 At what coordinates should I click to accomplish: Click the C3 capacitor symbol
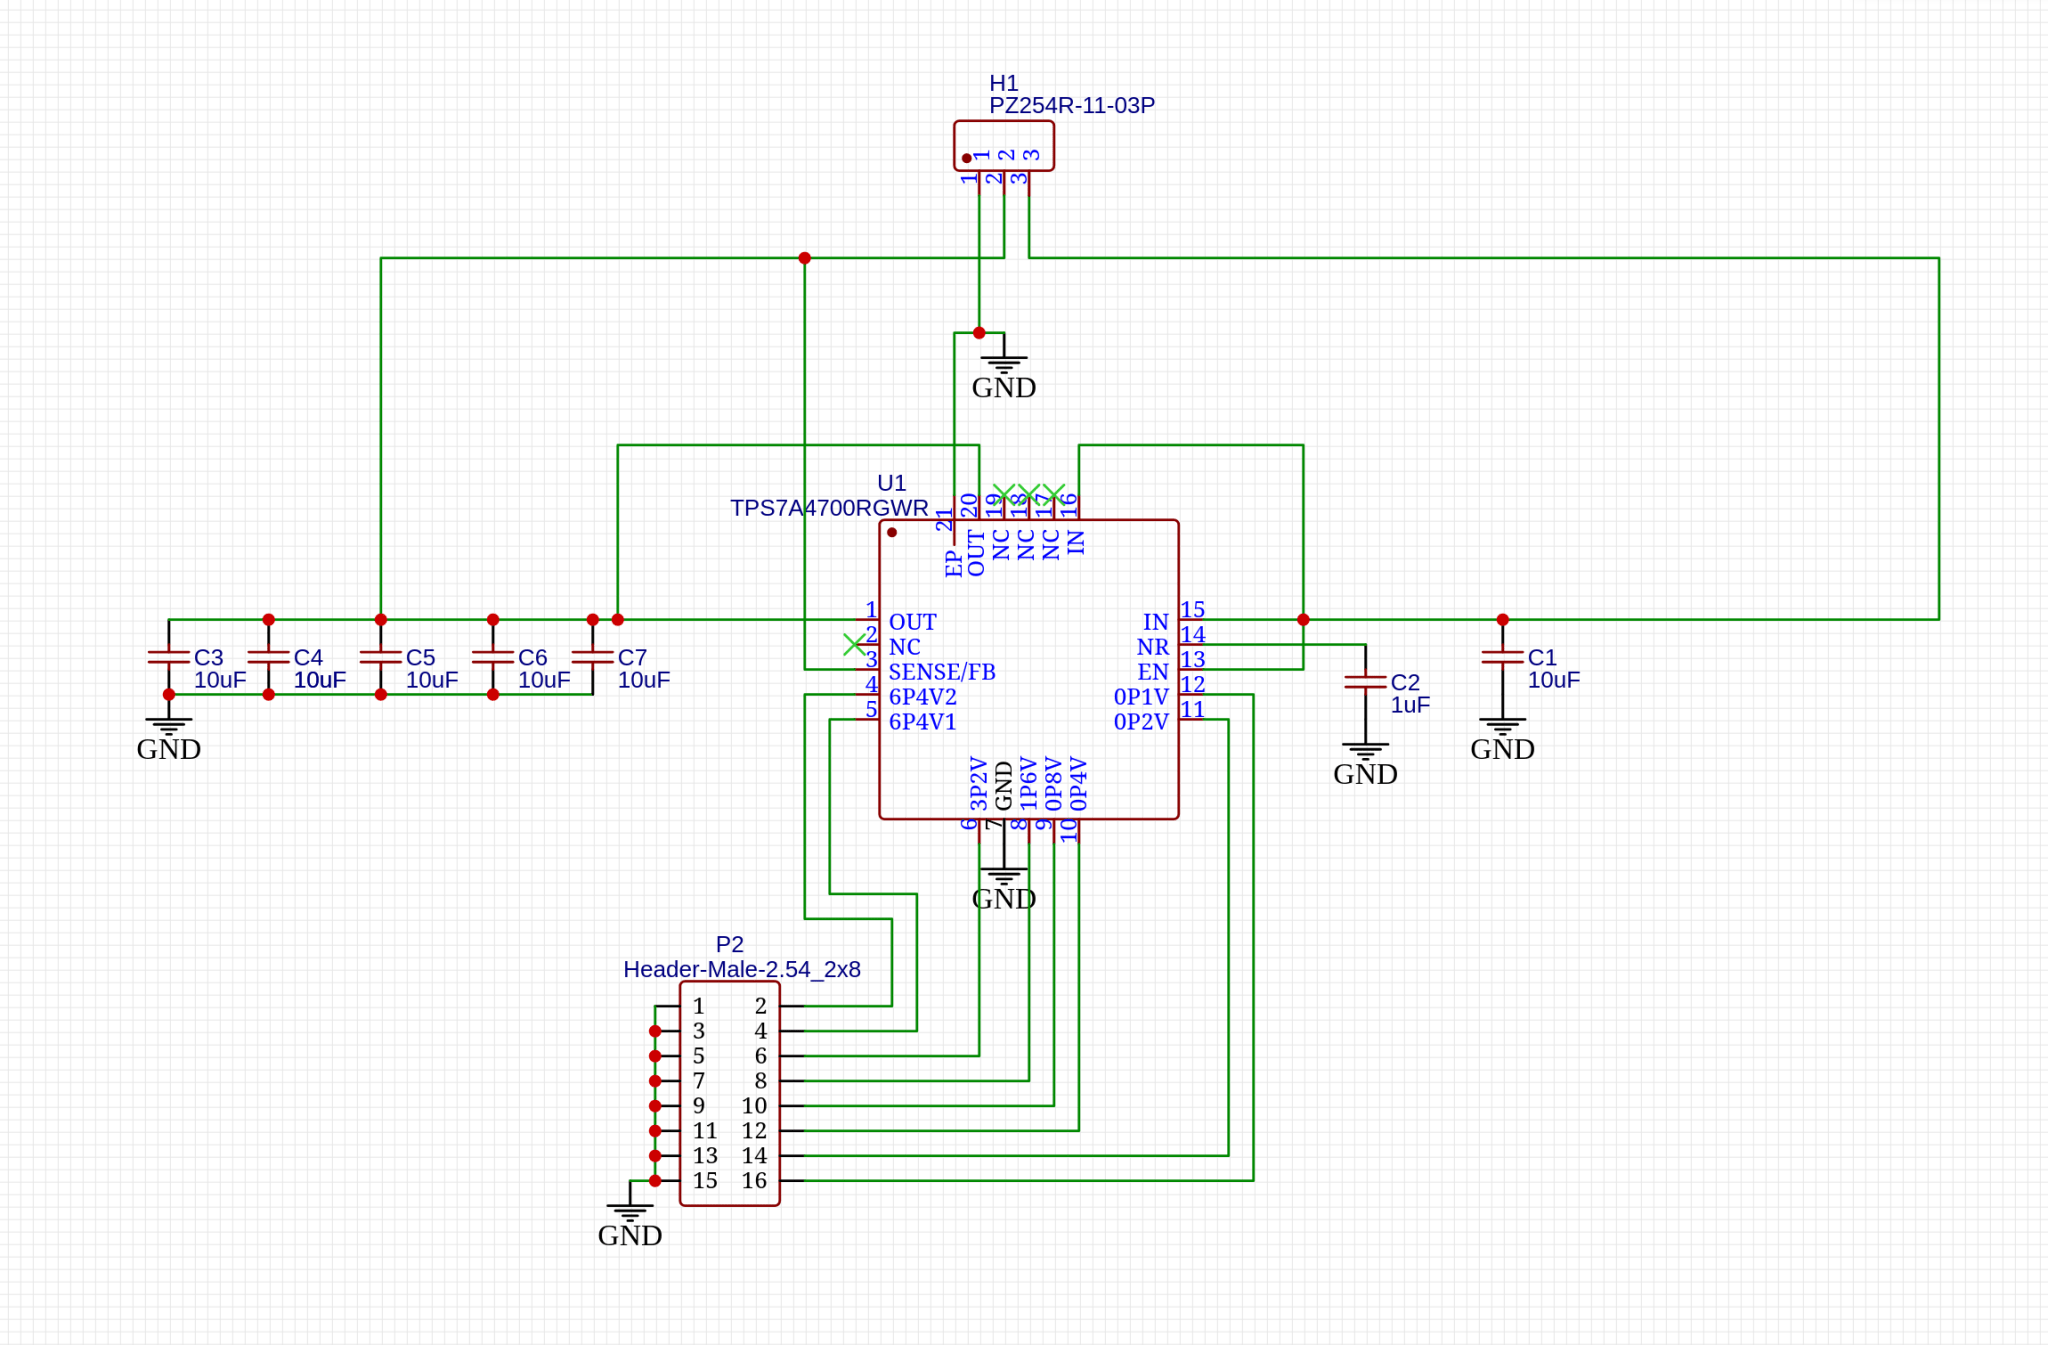168,657
